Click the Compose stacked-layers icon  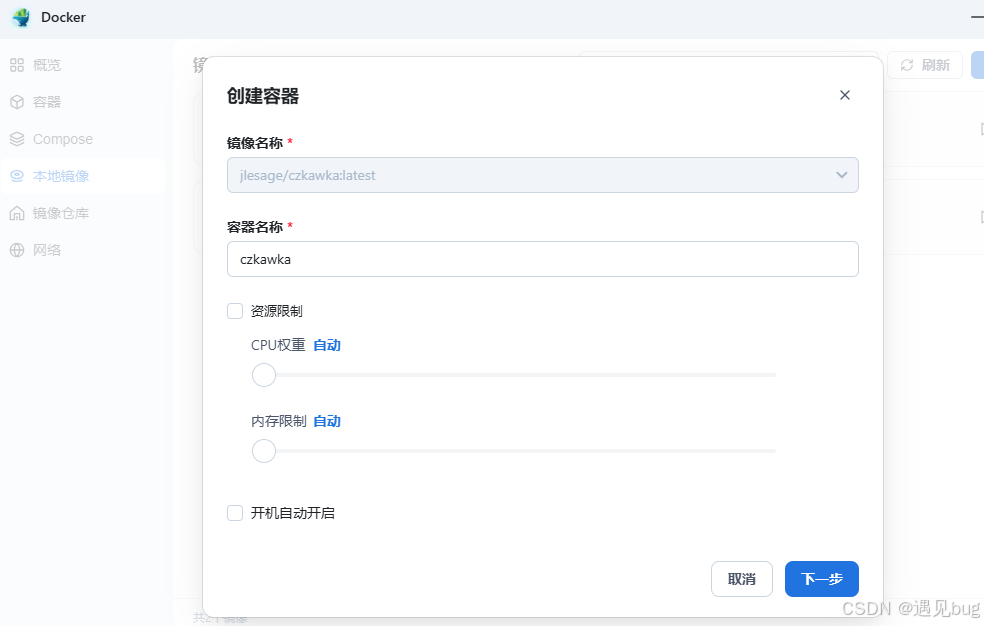pyautogui.click(x=19, y=138)
